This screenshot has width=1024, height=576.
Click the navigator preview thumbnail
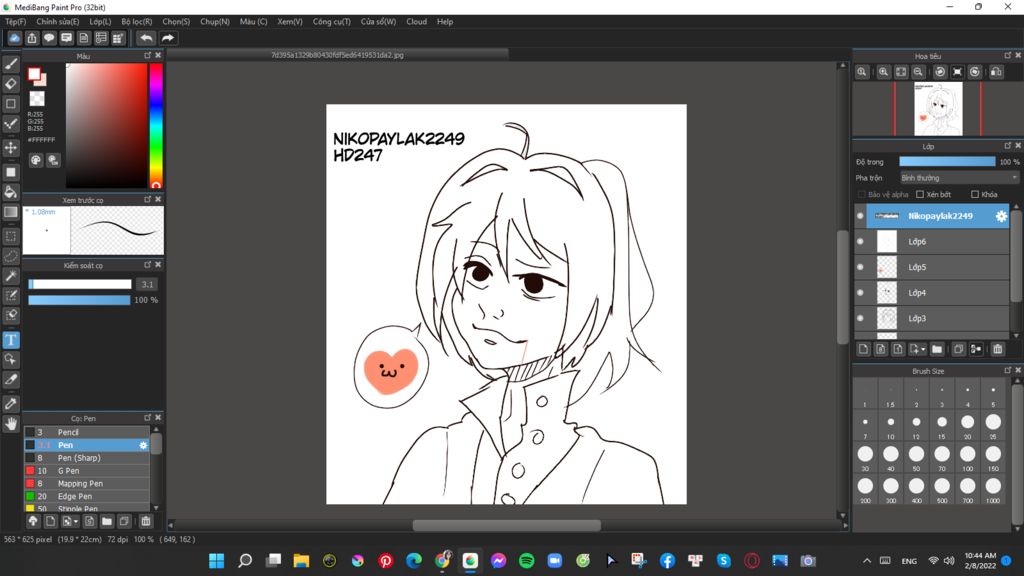[x=938, y=108]
